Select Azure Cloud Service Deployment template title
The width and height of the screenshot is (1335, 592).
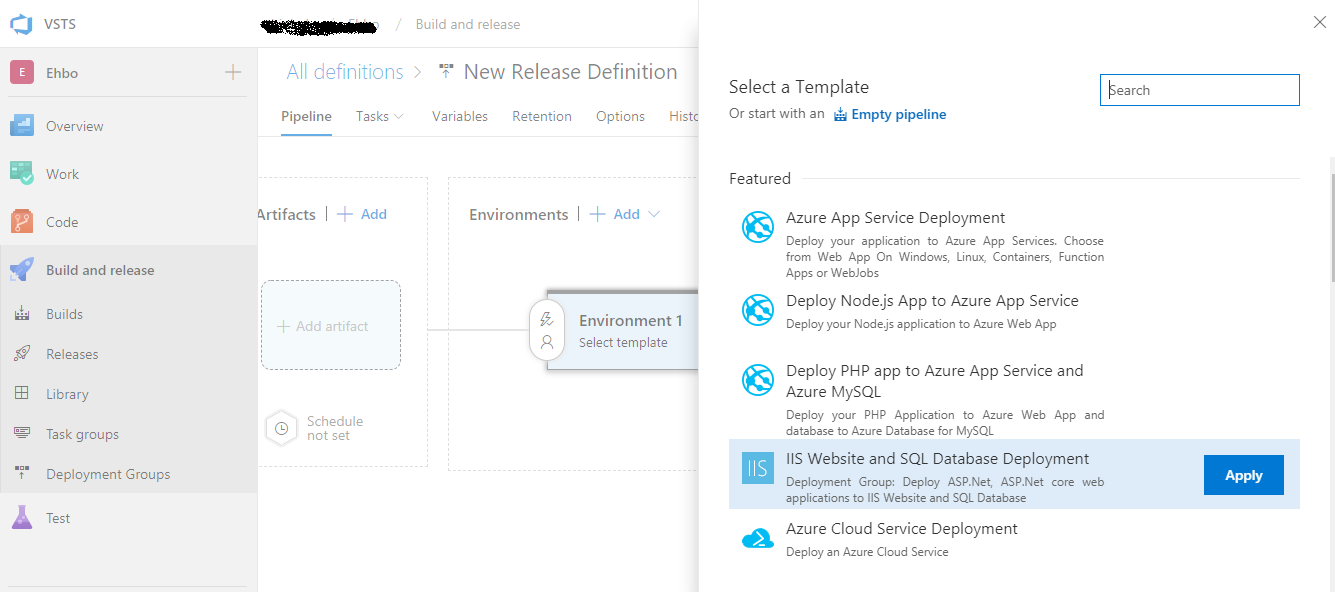[902, 528]
